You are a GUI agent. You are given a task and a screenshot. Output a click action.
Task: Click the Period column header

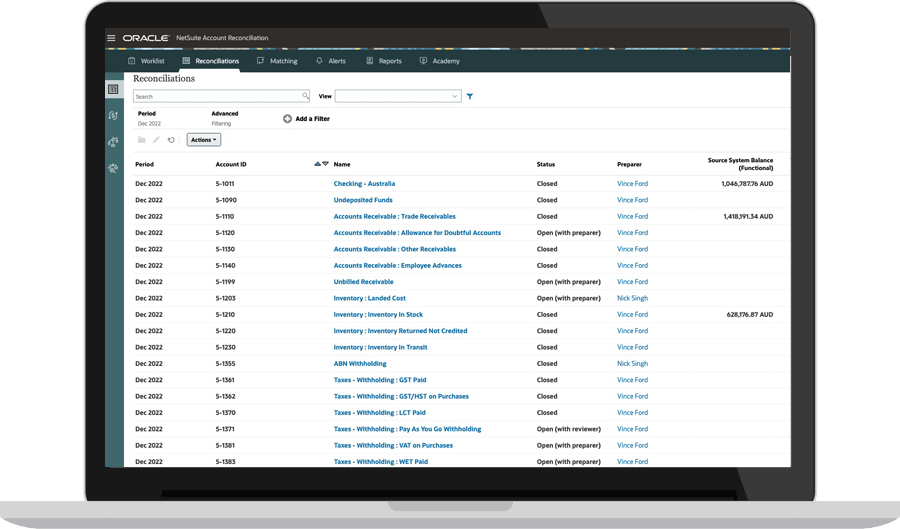145,164
